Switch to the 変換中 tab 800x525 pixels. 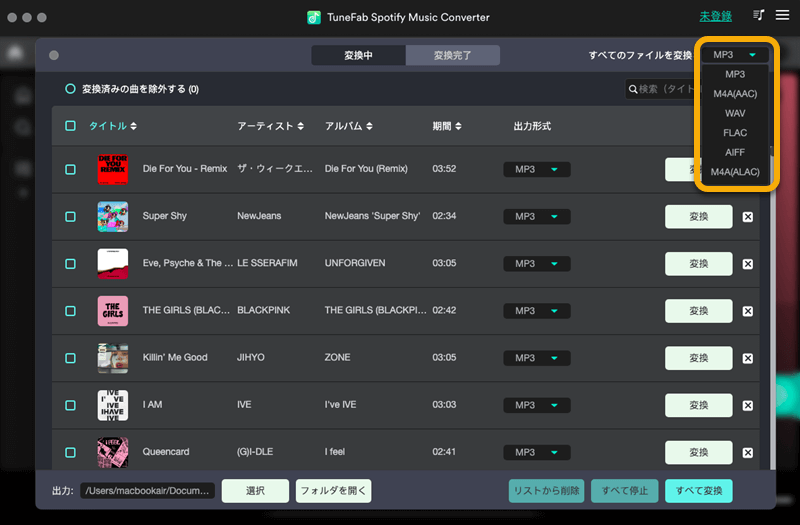358,55
